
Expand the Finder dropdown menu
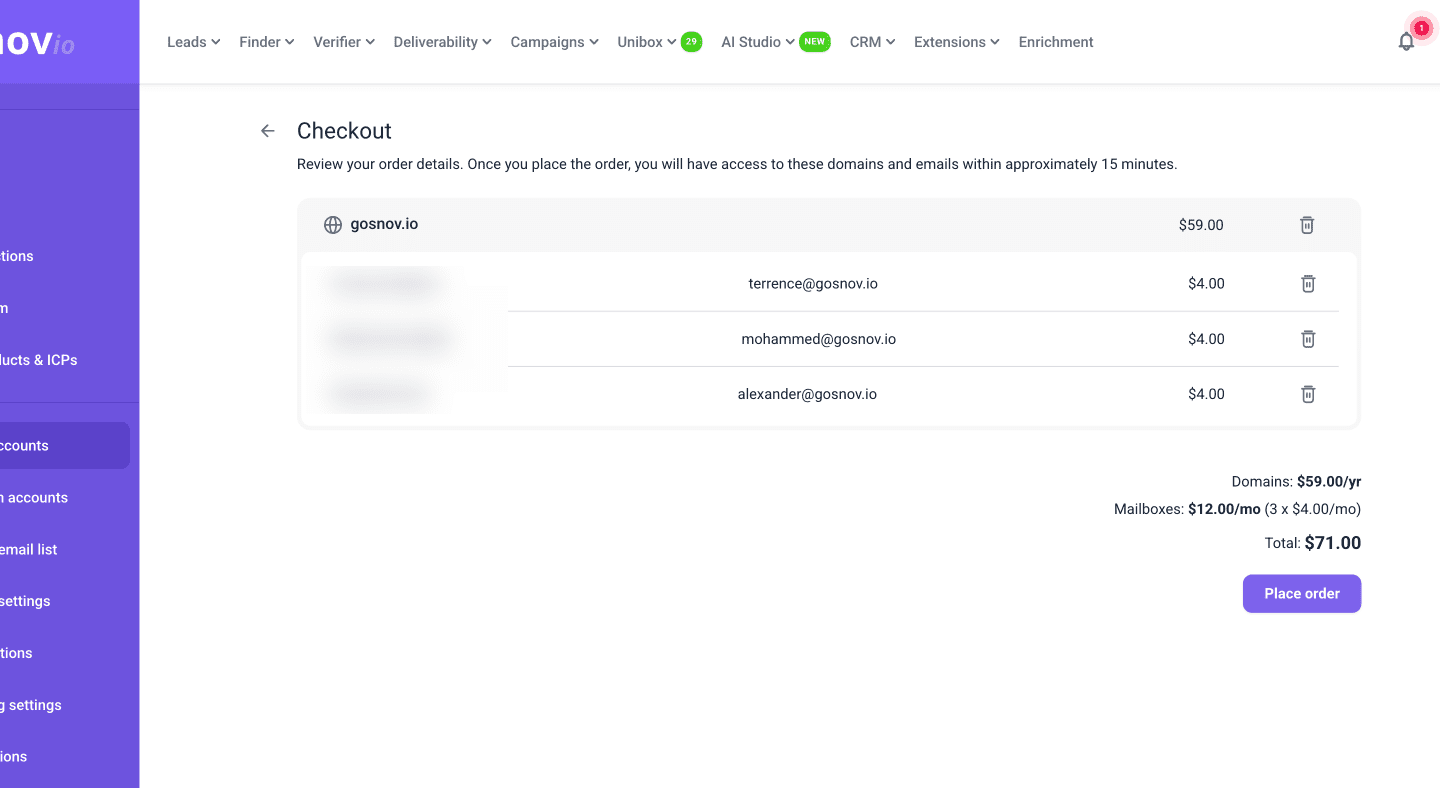(x=266, y=42)
